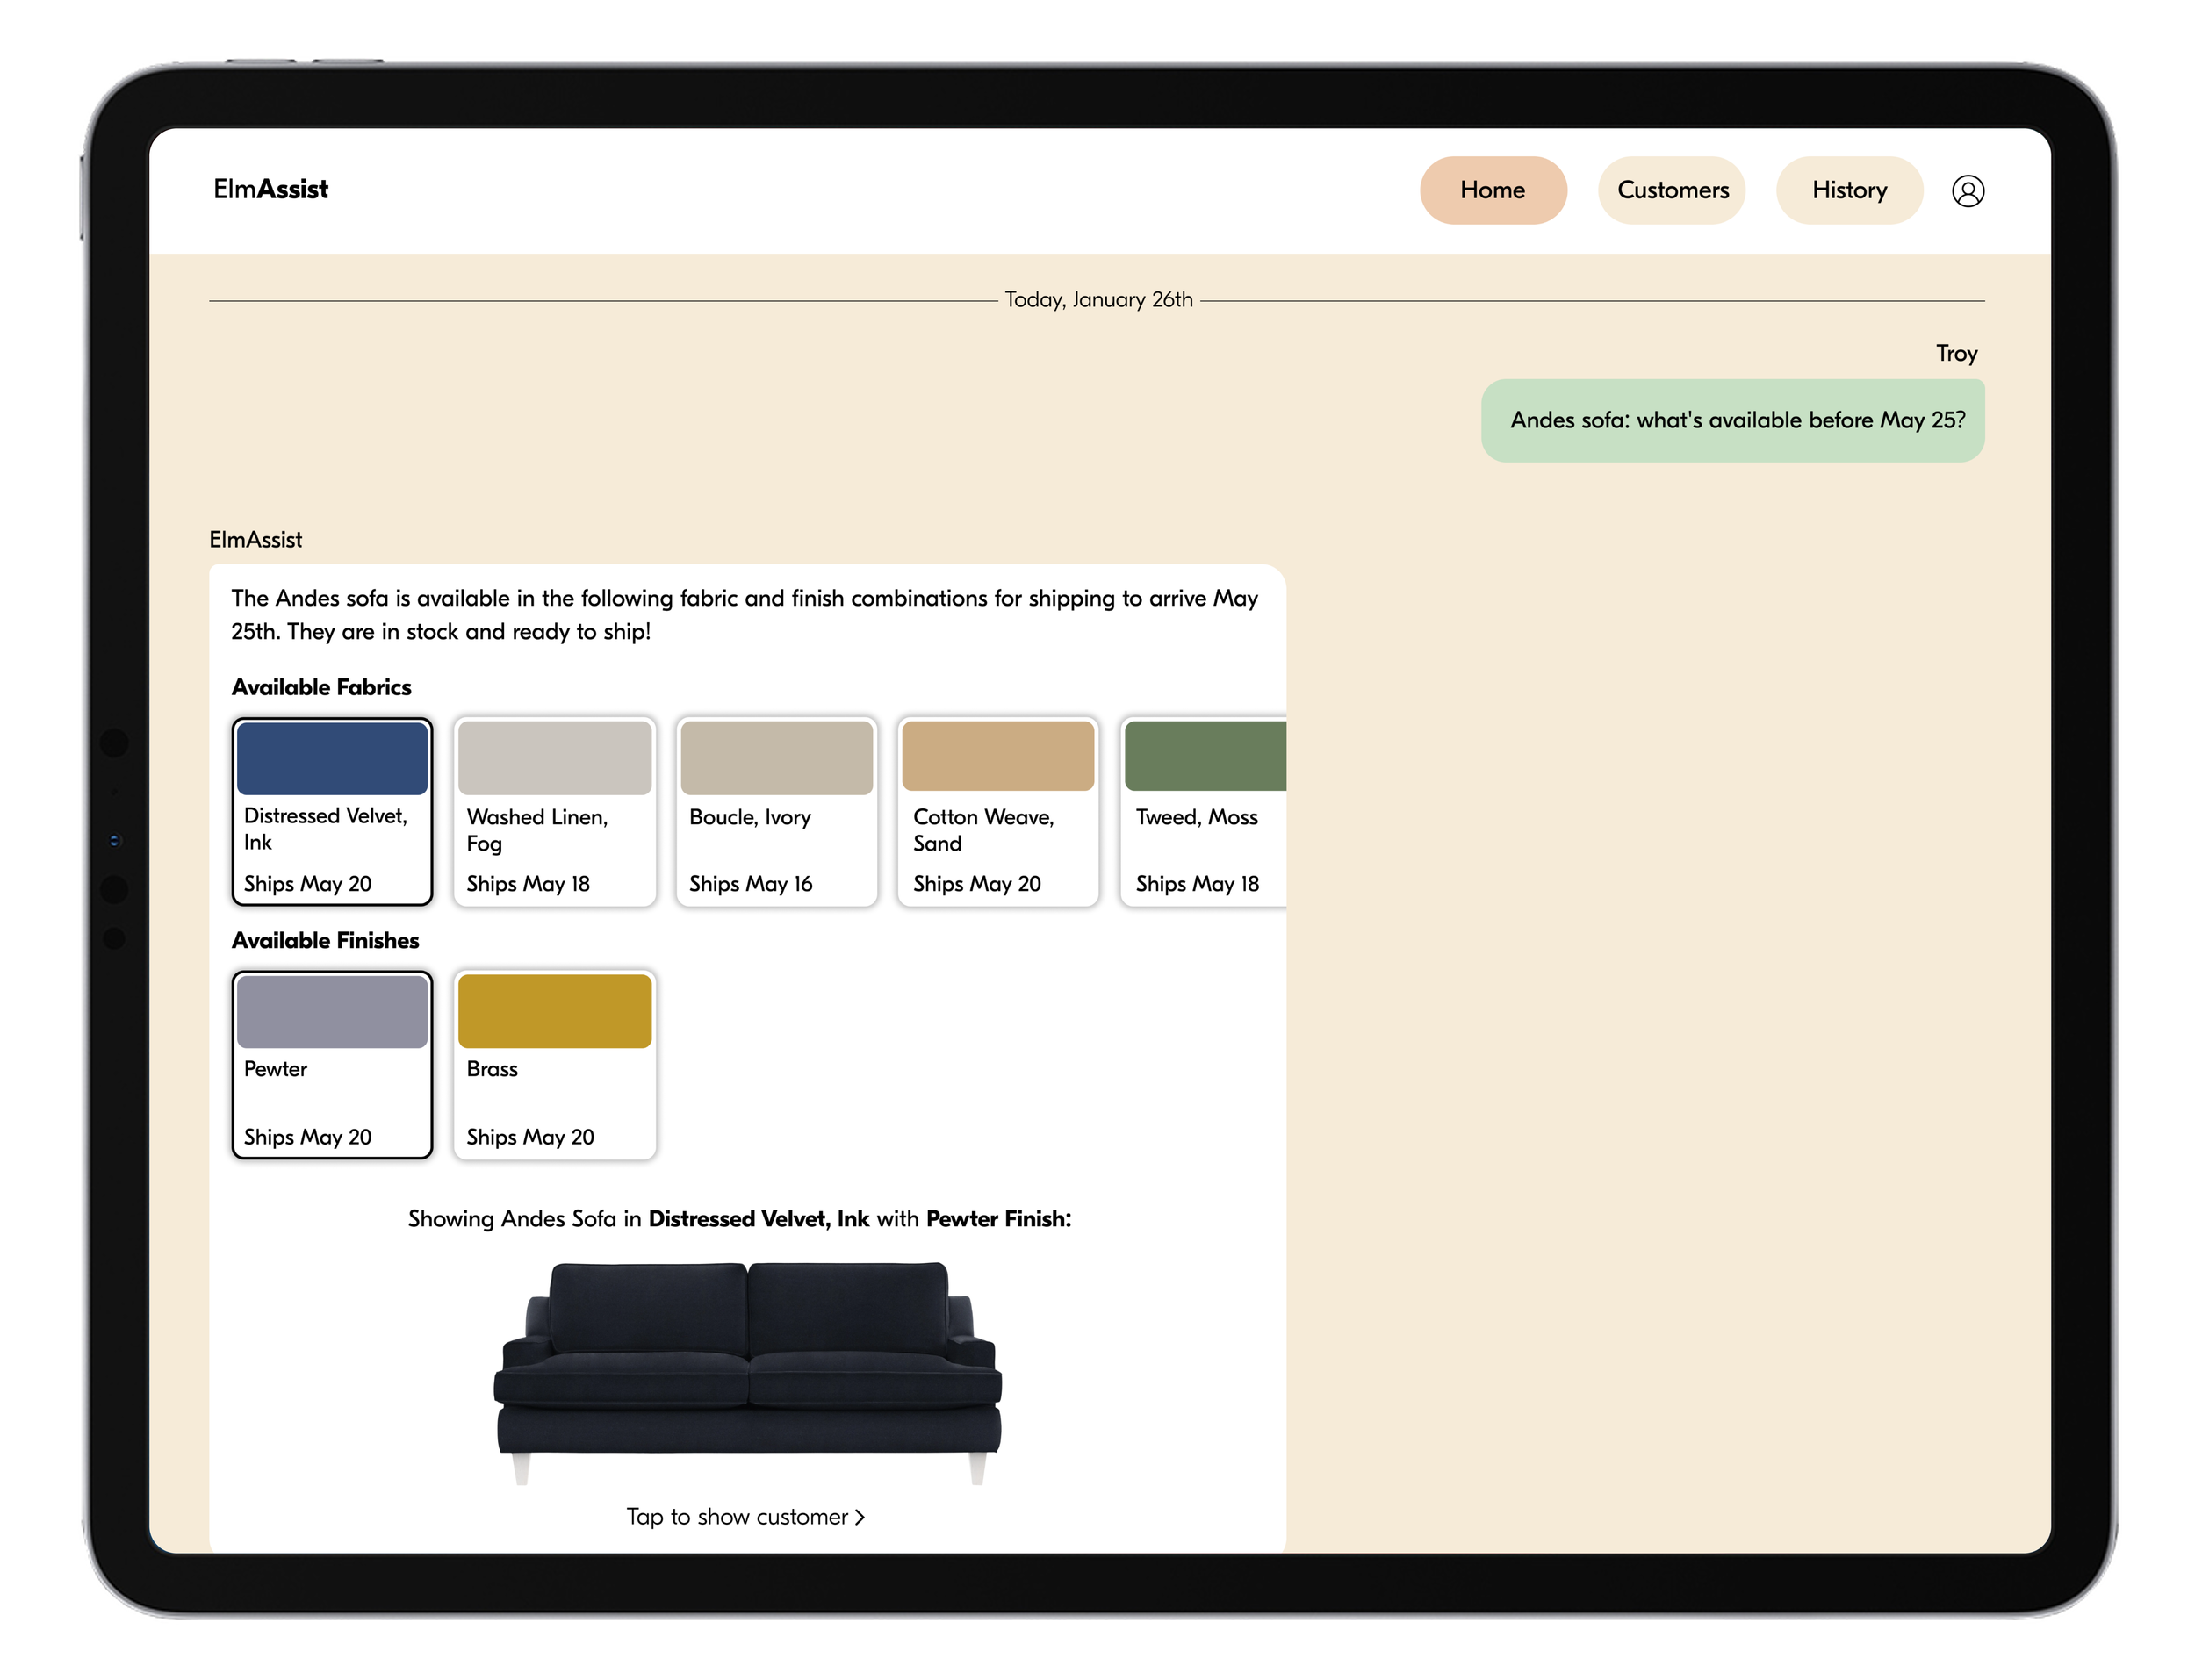The image size is (2195, 1680).
Task: Choose Washed Linen, Fog fabric swatch
Action: tap(554, 811)
